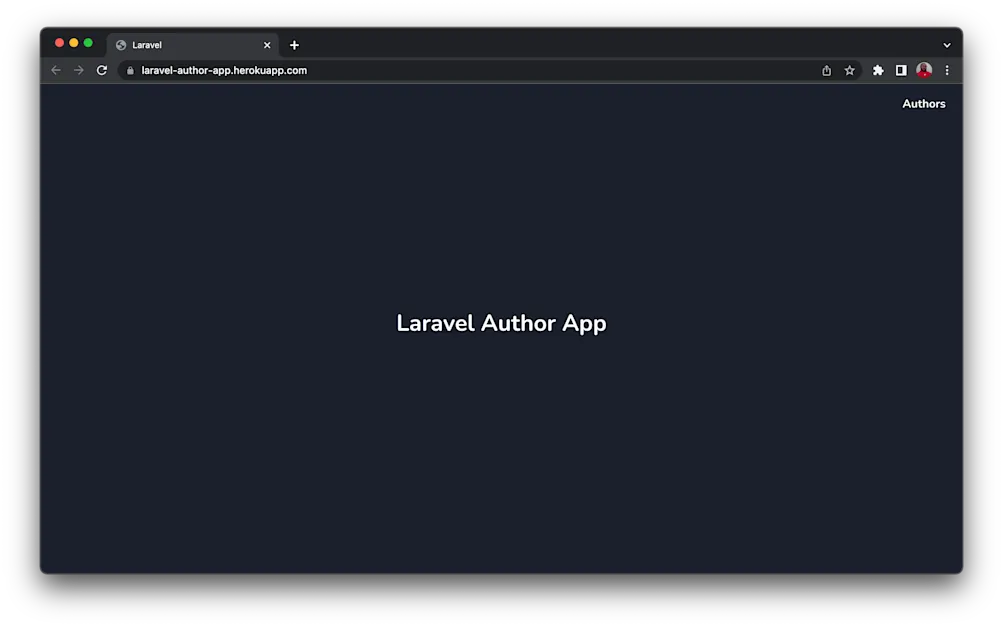Click the Laravel Author App heading
1003x627 pixels.
(501, 323)
